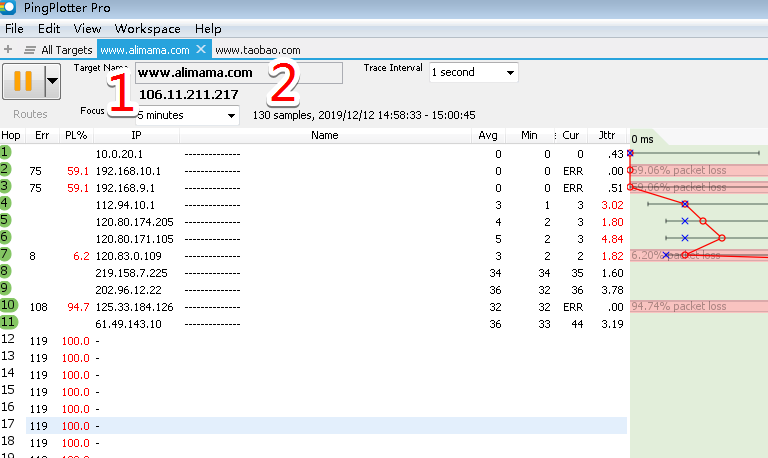Add a new target tab with plus icon

click(8, 49)
